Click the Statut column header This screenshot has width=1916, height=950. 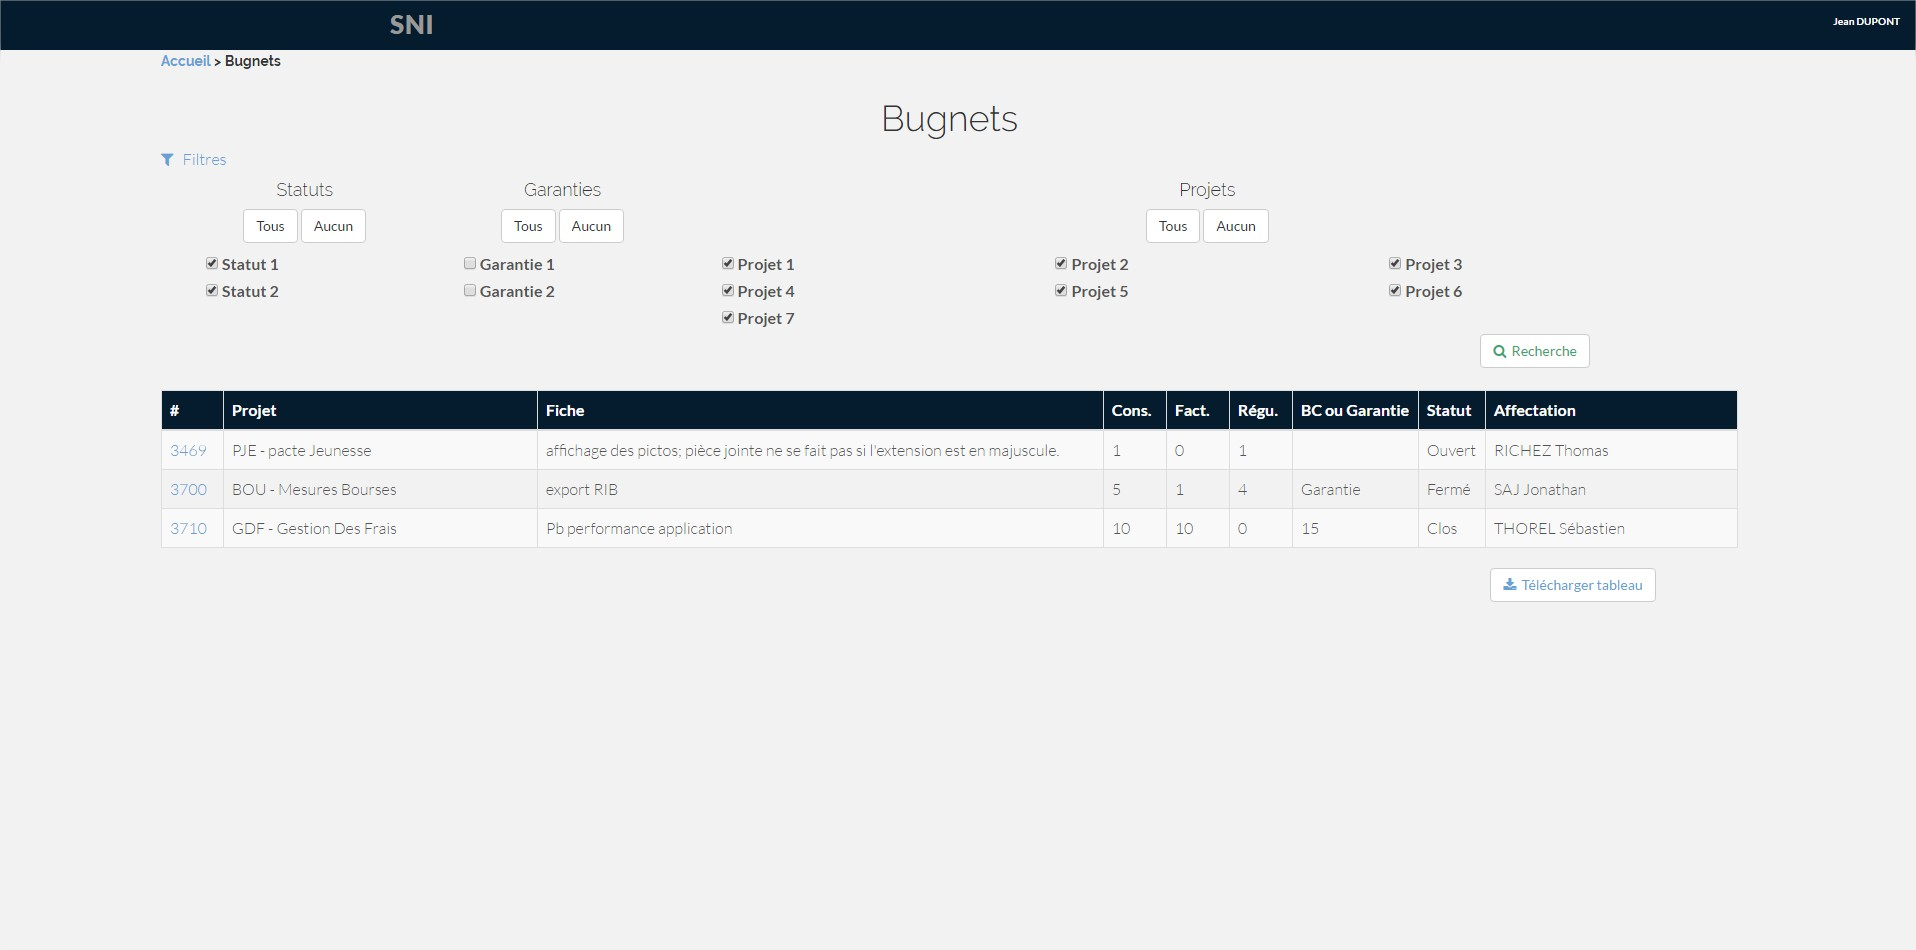tap(1448, 411)
